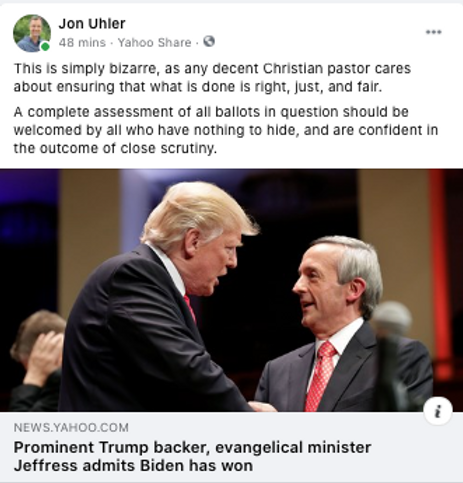Open Jon Uhler's round profile picture
The image size is (463, 483).
pyautogui.click(x=32, y=33)
